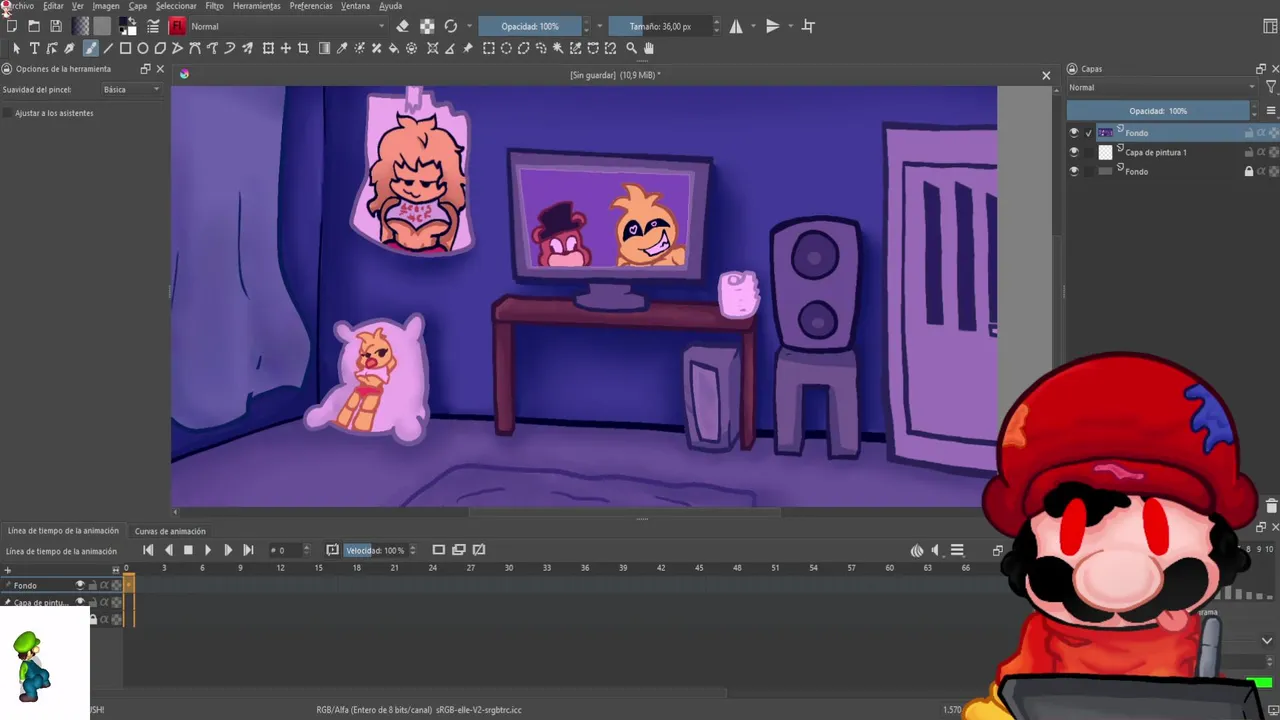This screenshot has height=720, width=1280.
Task: Select the Freehand Brush tool
Action: 91,48
